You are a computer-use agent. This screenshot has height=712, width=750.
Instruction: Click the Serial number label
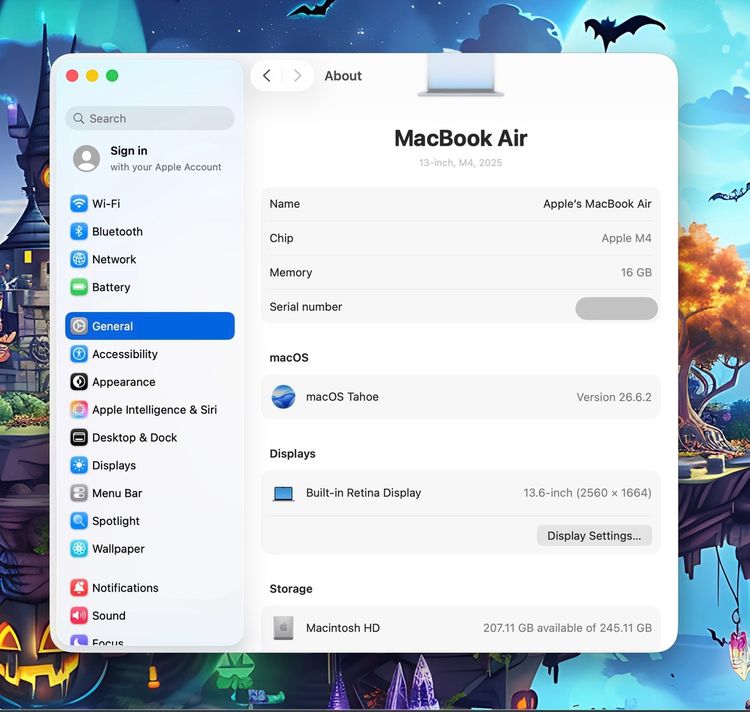click(306, 307)
